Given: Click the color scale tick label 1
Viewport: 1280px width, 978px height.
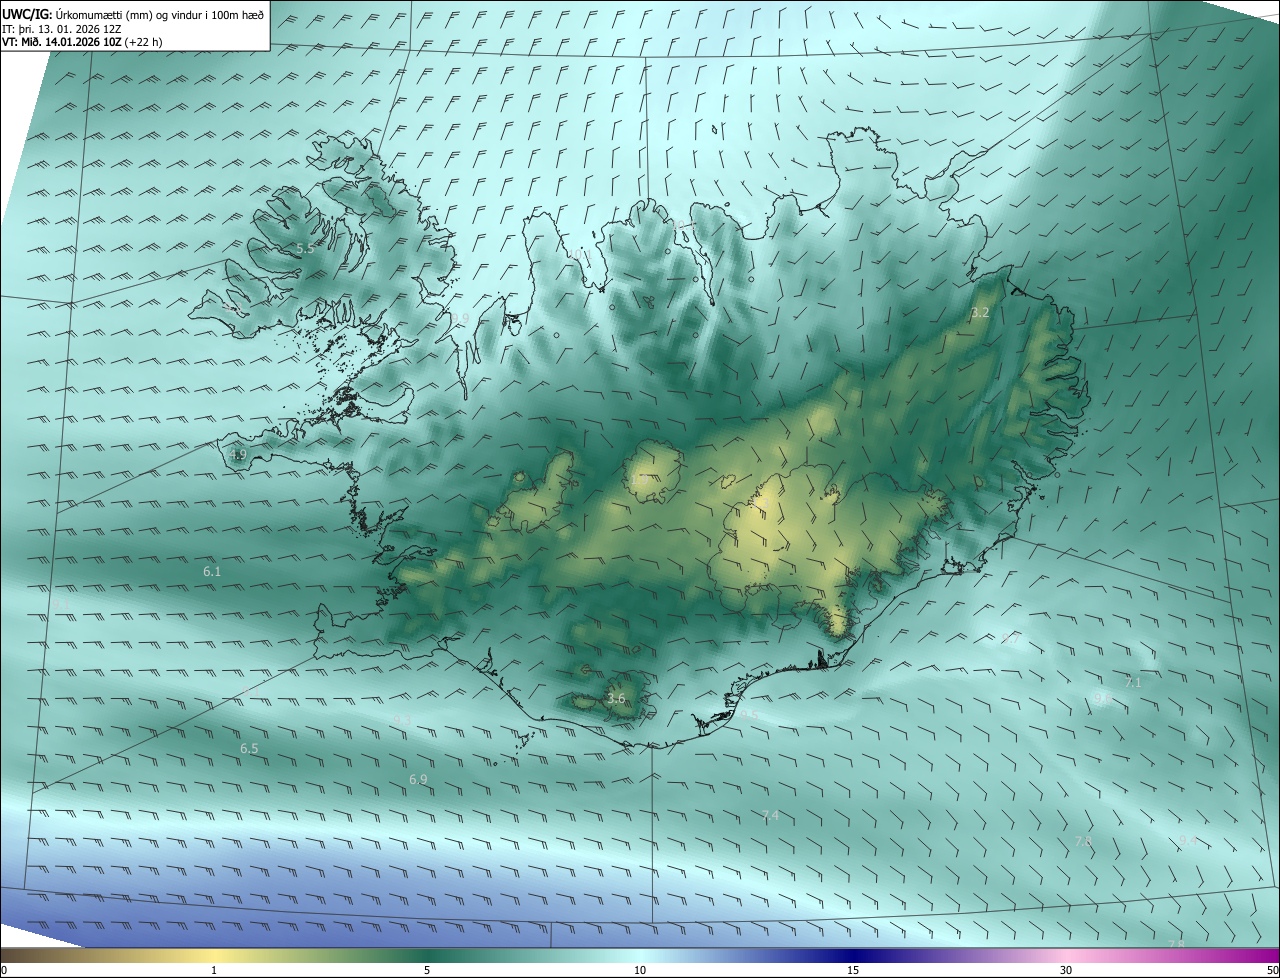Looking at the screenshot, I should 214,970.
